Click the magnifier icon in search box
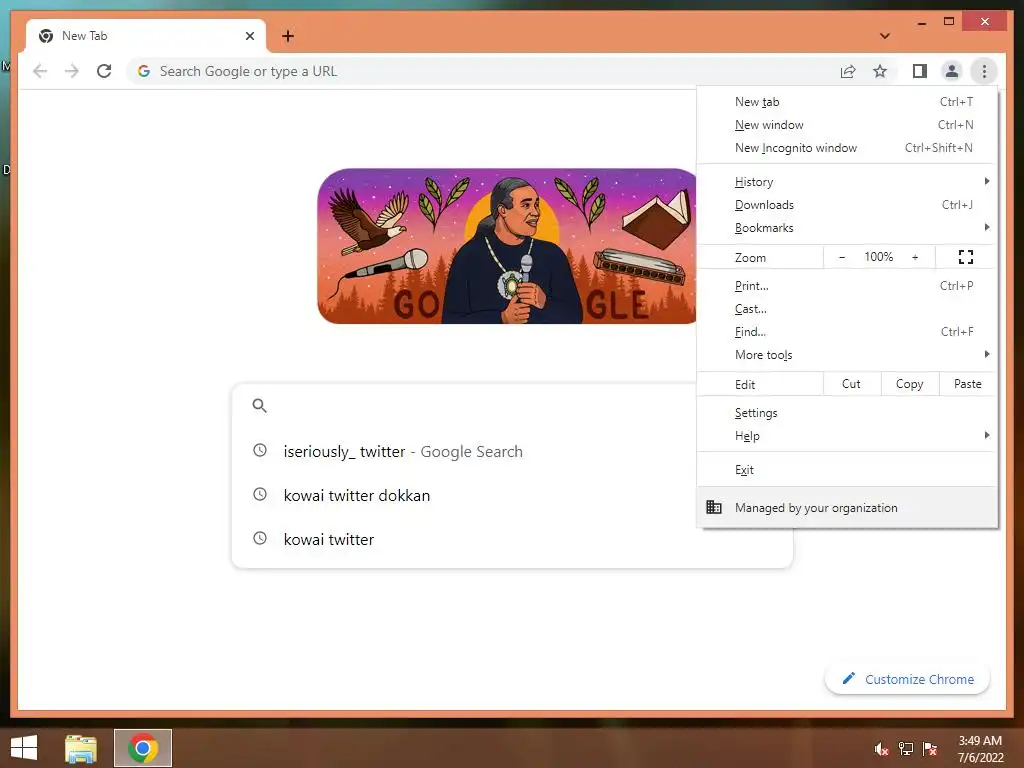Image resolution: width=1024 pixels, height=768 pixels. pyautogui.click(x=259, y=406)
